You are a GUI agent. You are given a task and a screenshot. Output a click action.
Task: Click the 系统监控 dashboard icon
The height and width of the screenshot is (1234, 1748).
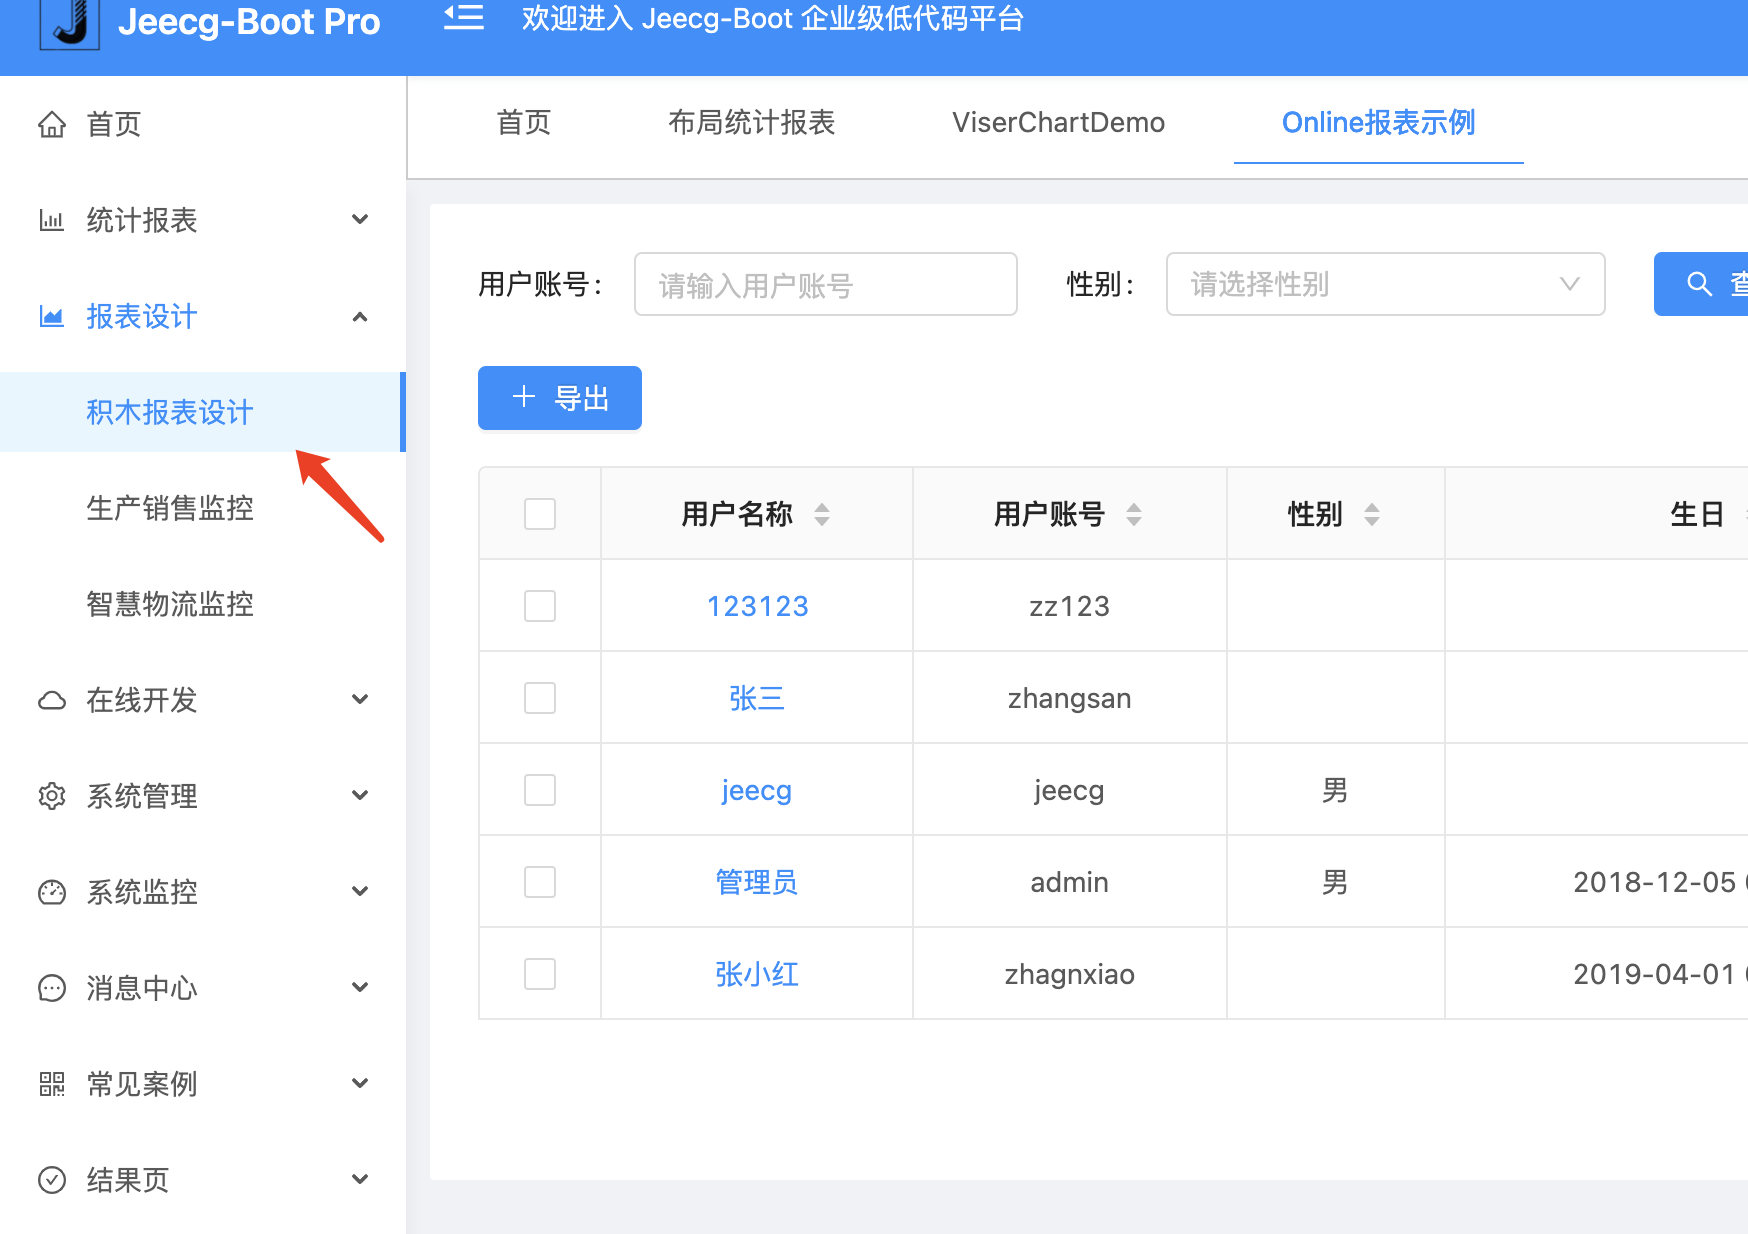click(52, 893)
